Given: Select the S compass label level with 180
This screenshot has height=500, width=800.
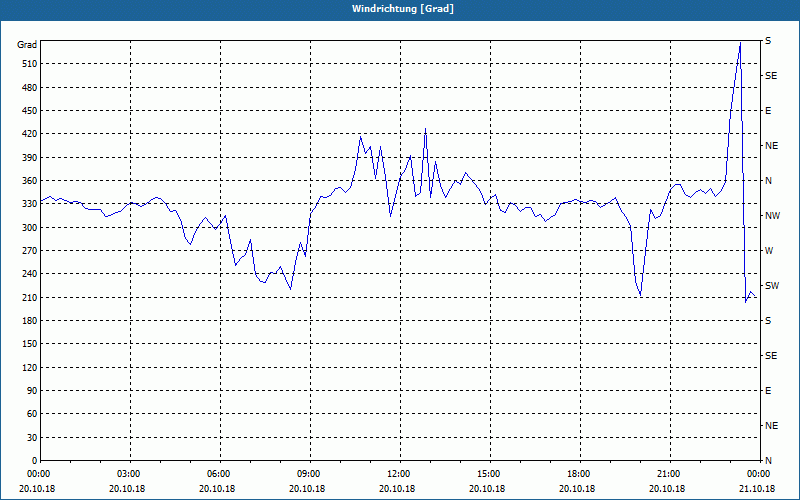Looking at the screenshot, I should click(x=768, y=321).
